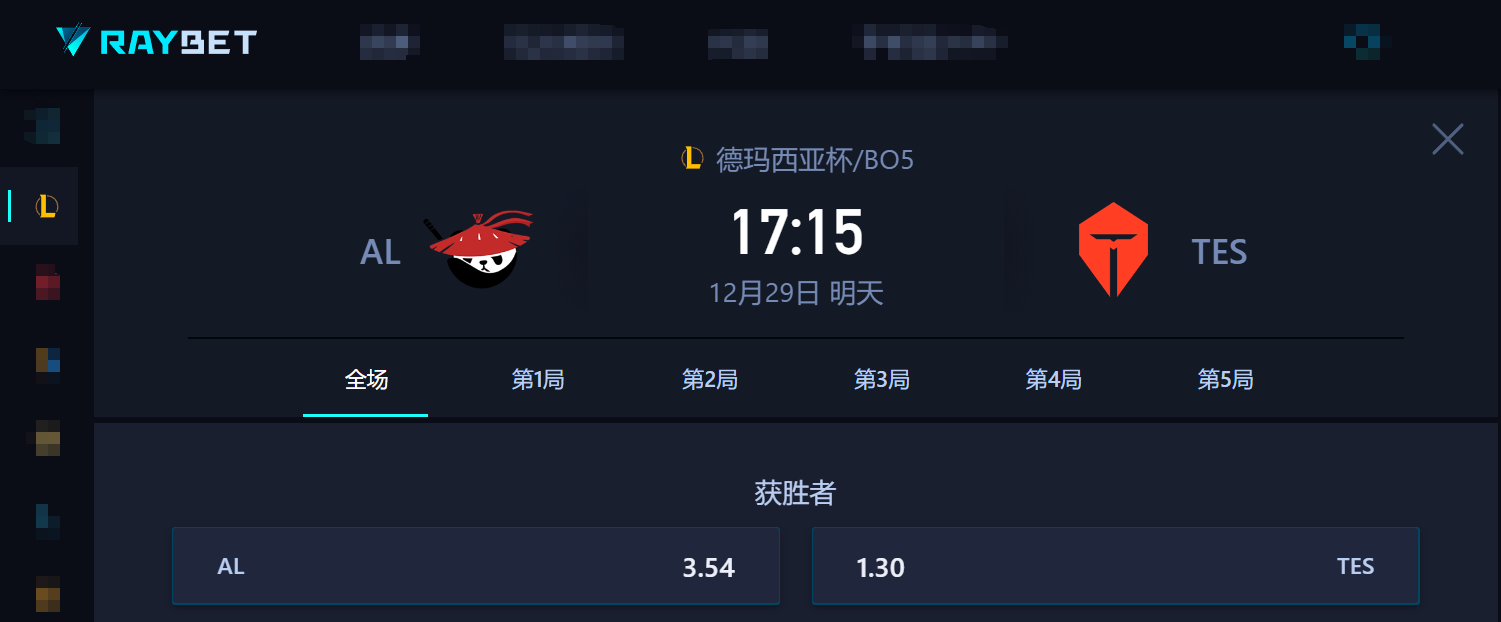Click the yellow league icon beside 德玛西亚杯
This screenshot has width=1501, height=622.
coord(692,159)
